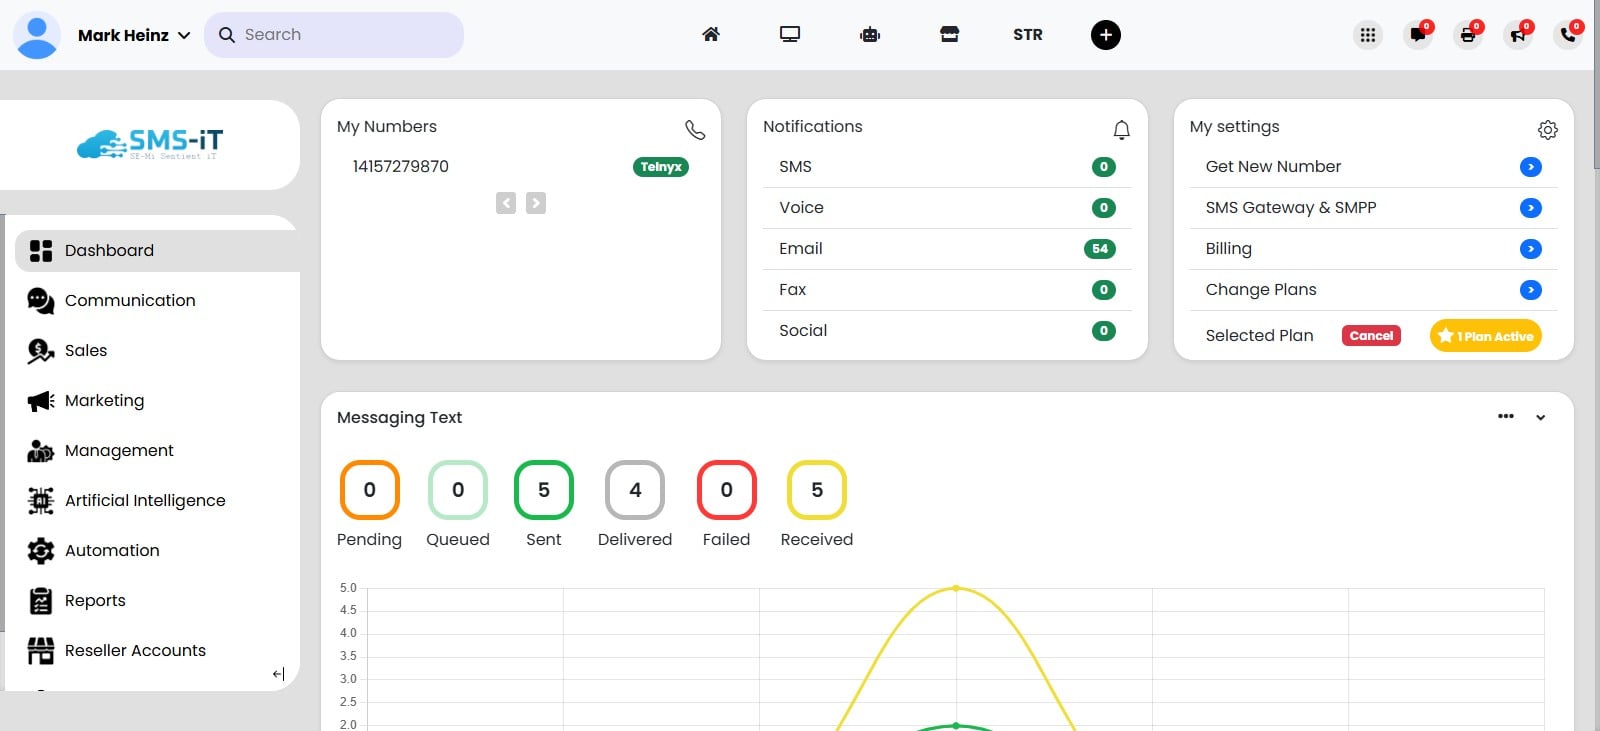Click the phone call icon with badge
This screenshot has width=1600, height=731.
coord(1568,35)
